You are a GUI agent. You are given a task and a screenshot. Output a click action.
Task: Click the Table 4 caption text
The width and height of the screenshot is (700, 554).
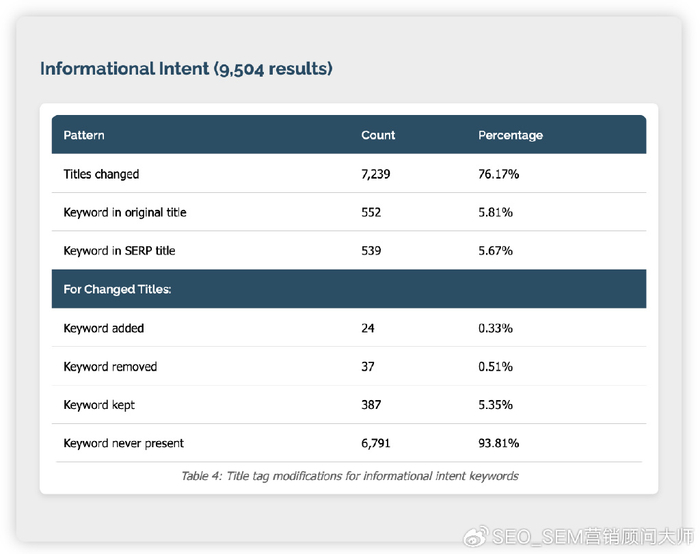(x=349, y=476)
